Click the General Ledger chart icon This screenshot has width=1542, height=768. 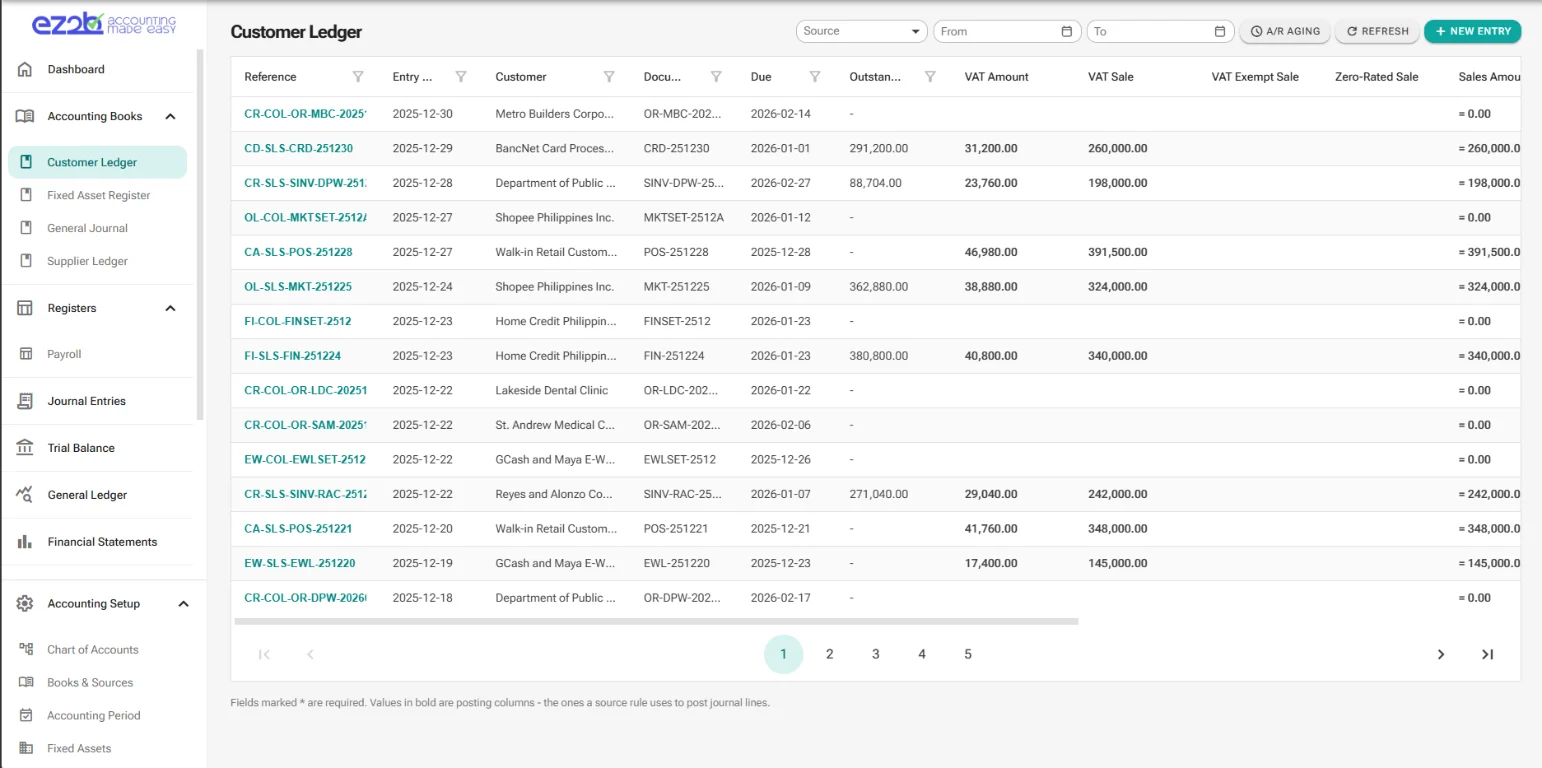(x=25, y=495)
